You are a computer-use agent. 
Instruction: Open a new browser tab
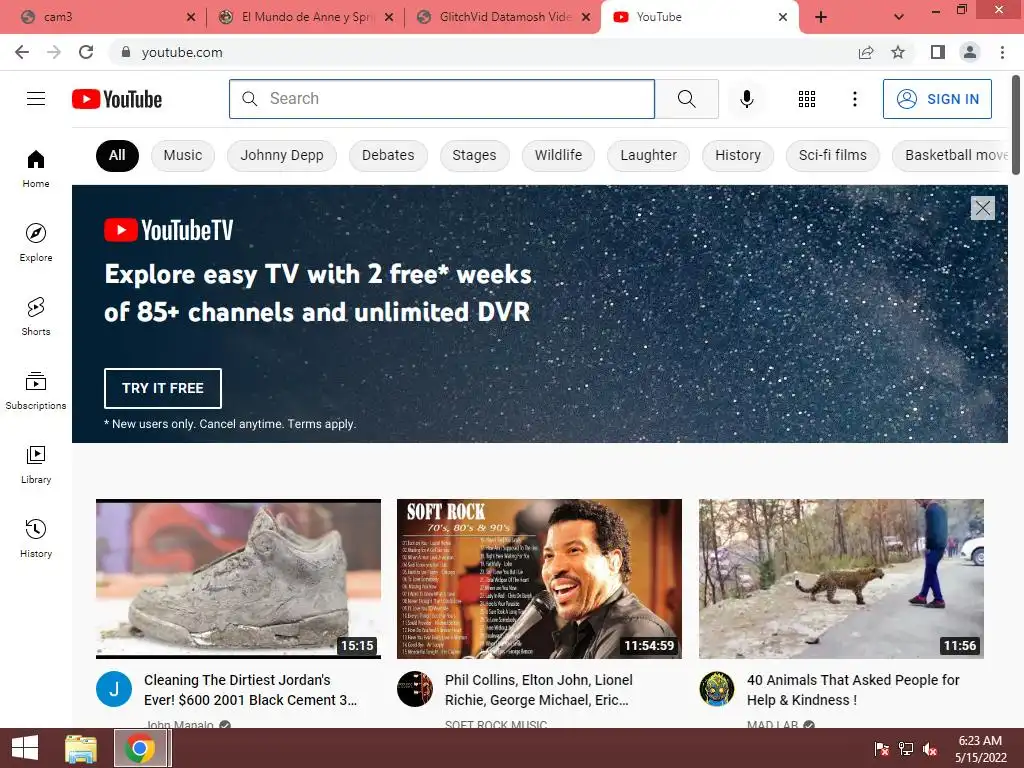(x=821, y=17)
